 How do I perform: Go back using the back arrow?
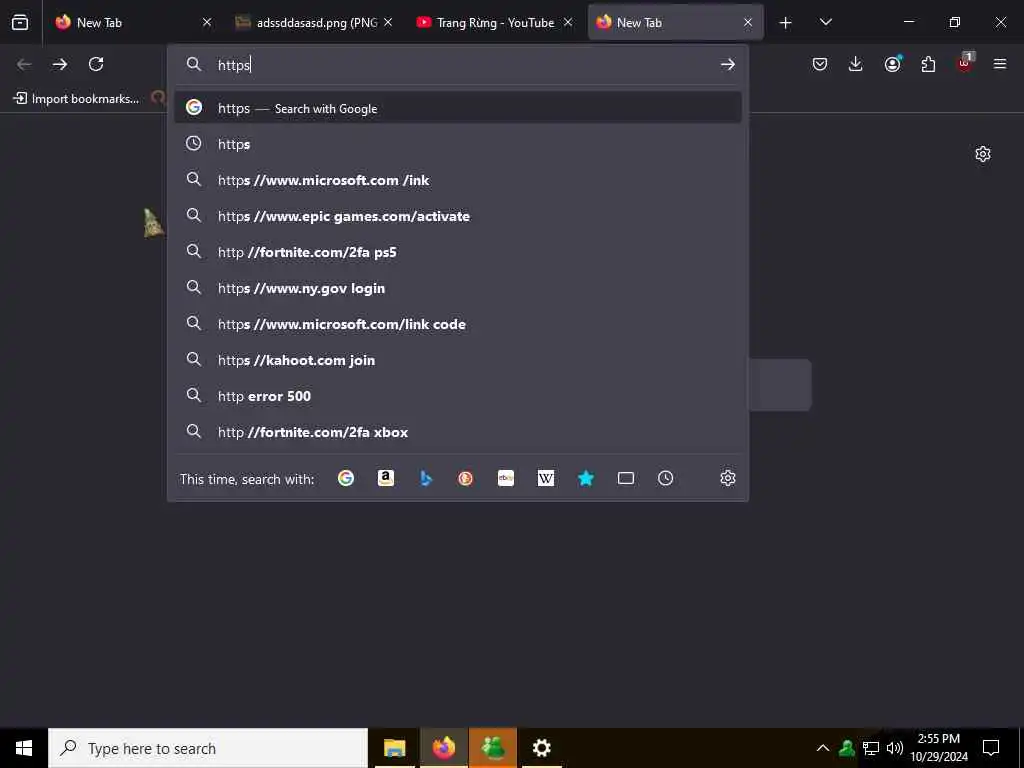point(24,64)
